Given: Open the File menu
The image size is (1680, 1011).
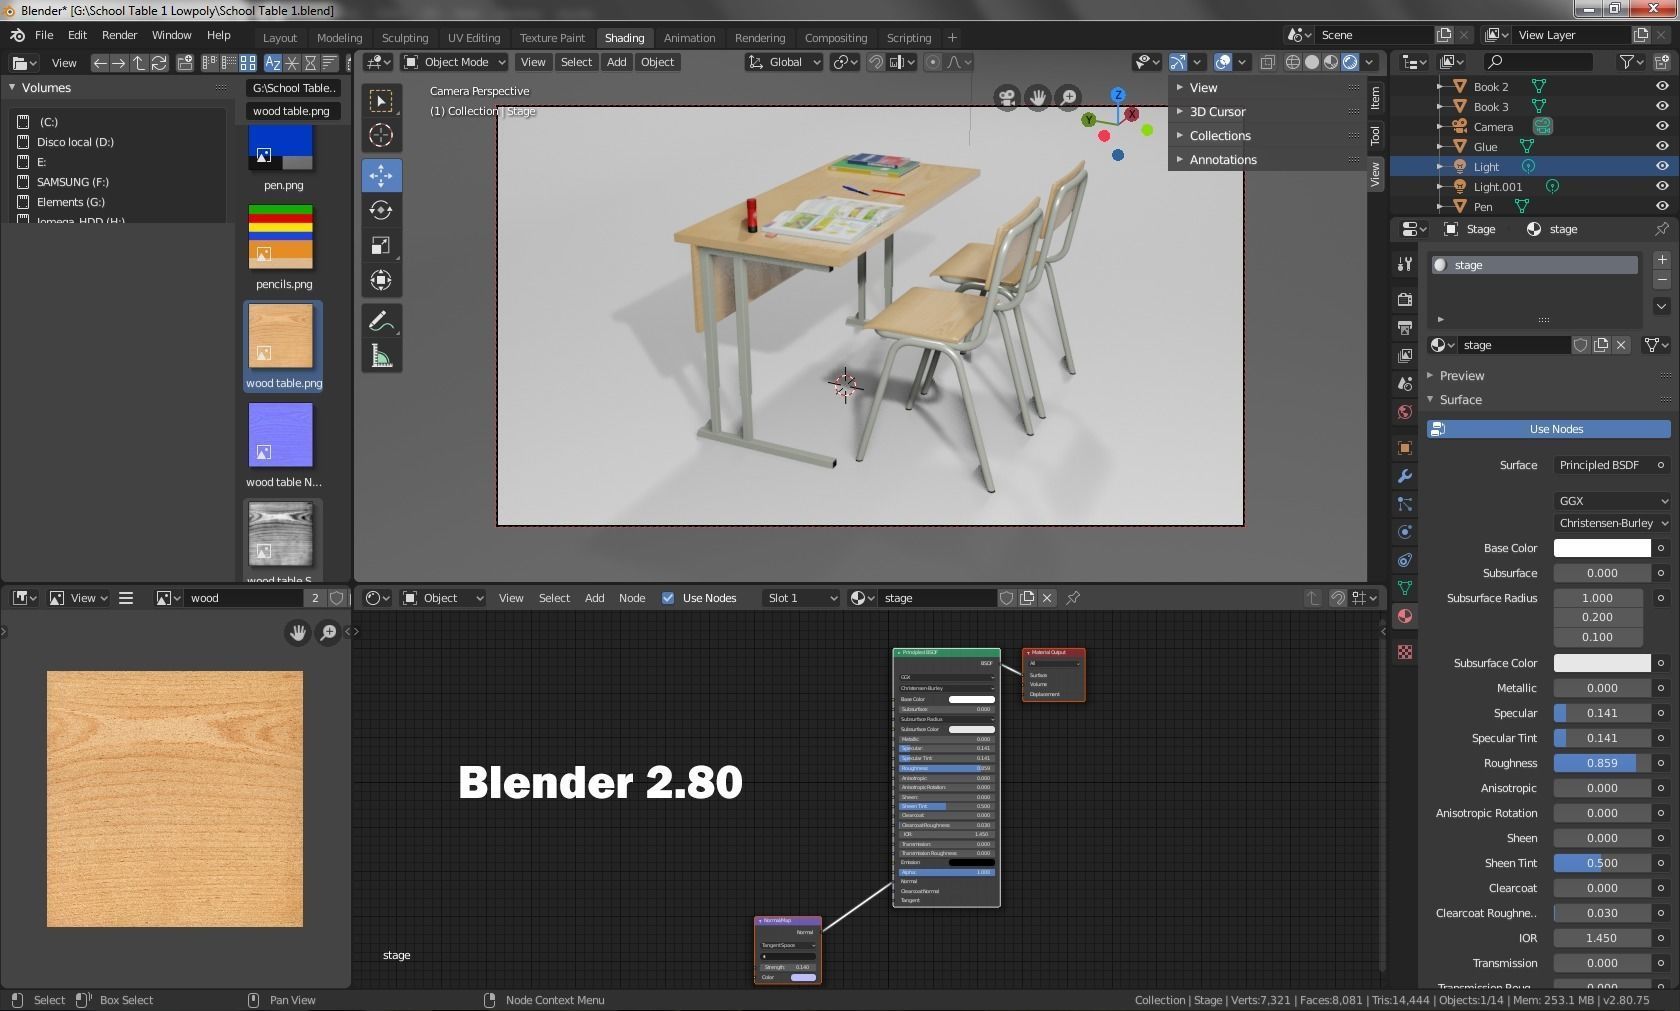Looking at the screenshot, I should click(x=44, y=35).
